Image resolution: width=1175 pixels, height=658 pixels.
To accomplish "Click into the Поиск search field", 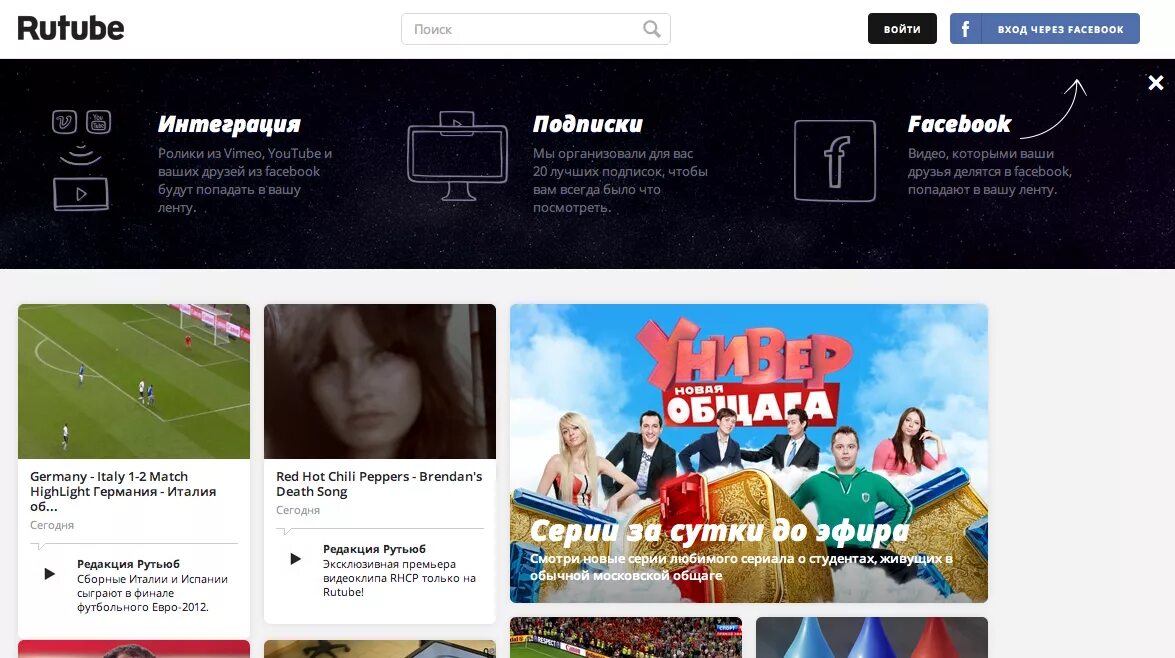I will 536,29.
